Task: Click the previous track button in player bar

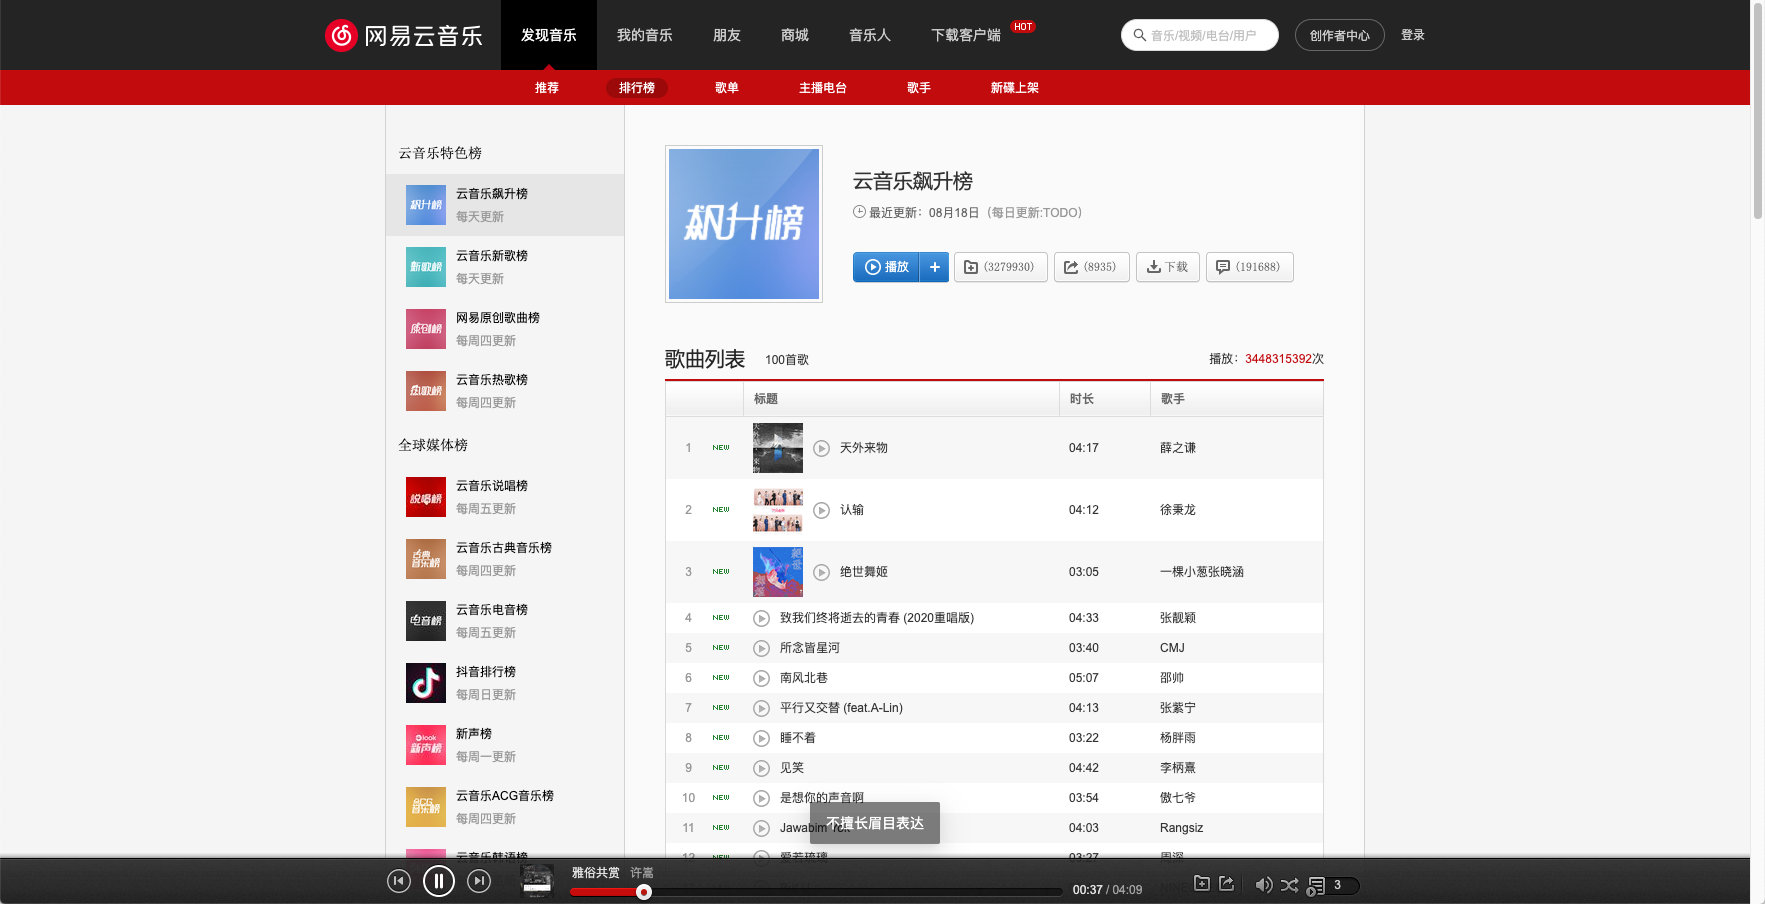Action: coord(399,881)
